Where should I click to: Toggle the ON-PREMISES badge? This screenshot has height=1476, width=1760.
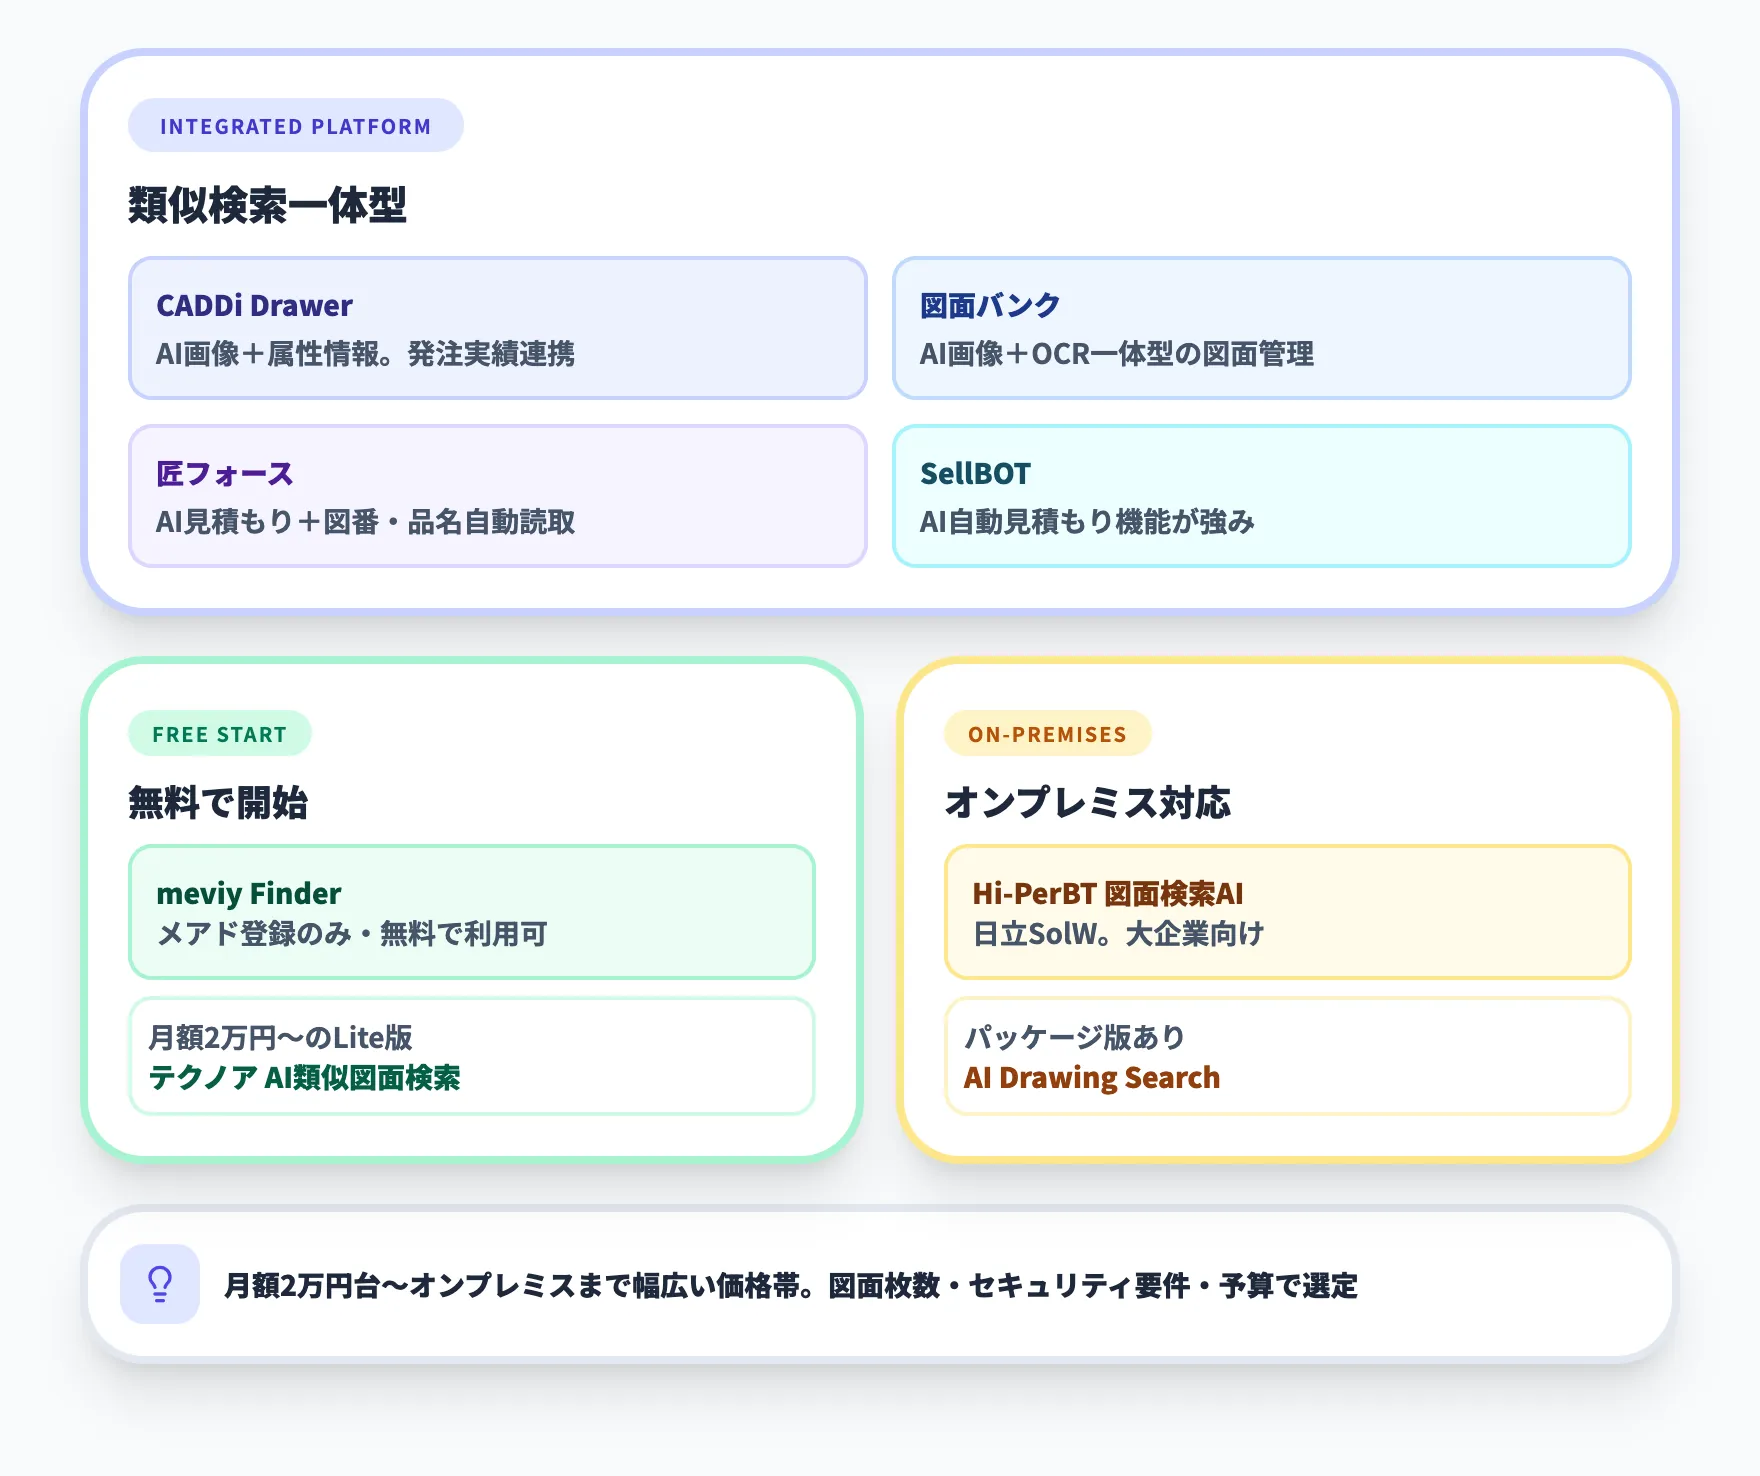1047,733
